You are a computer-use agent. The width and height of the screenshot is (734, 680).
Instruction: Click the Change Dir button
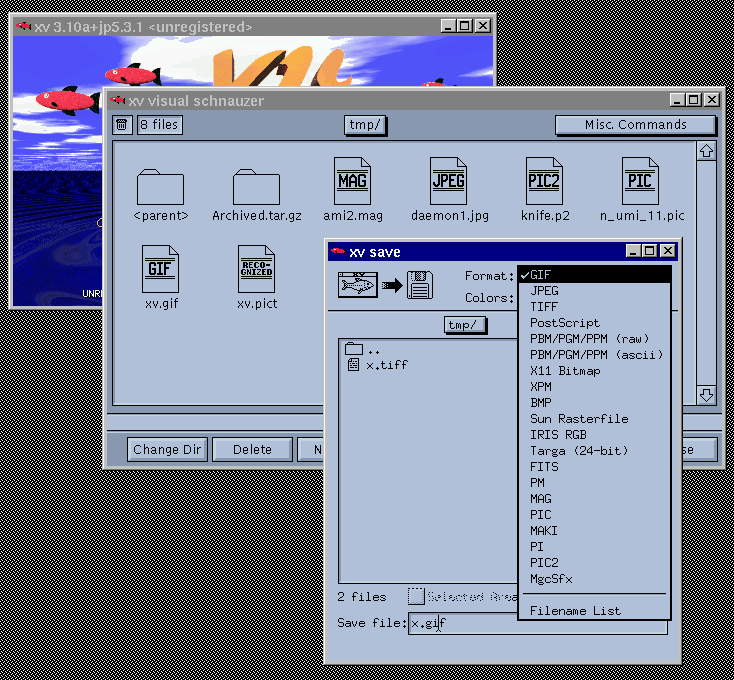click(167, 449)
